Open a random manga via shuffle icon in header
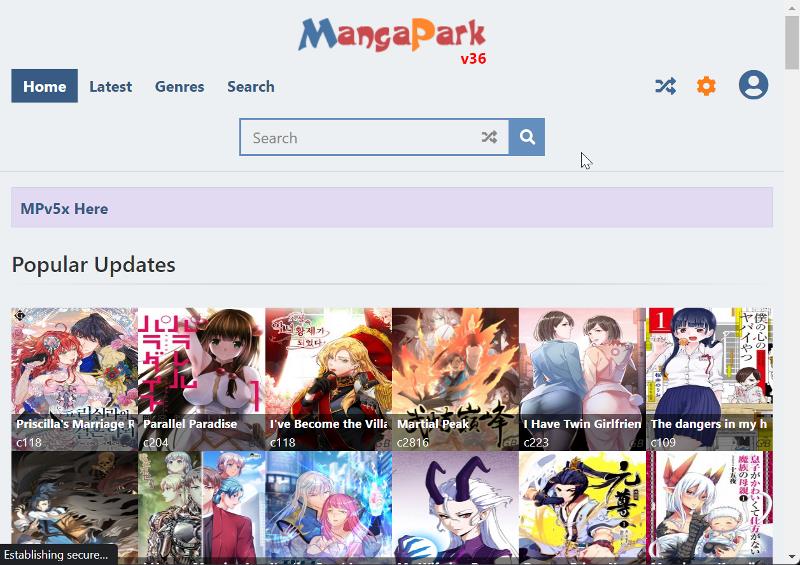Image resolution: width=800 pixels, height=565 pixels. click(666, 86)
